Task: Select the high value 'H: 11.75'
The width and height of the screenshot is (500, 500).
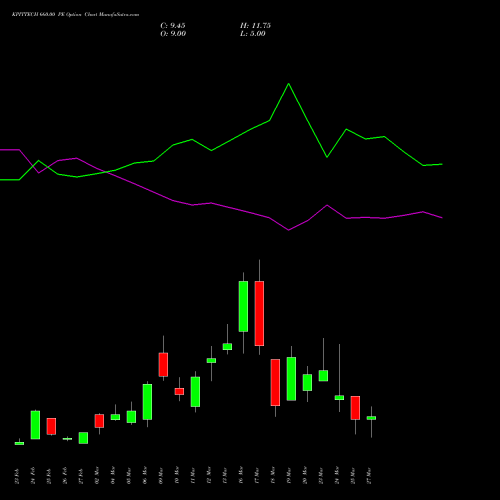Action: coord(255,26)
